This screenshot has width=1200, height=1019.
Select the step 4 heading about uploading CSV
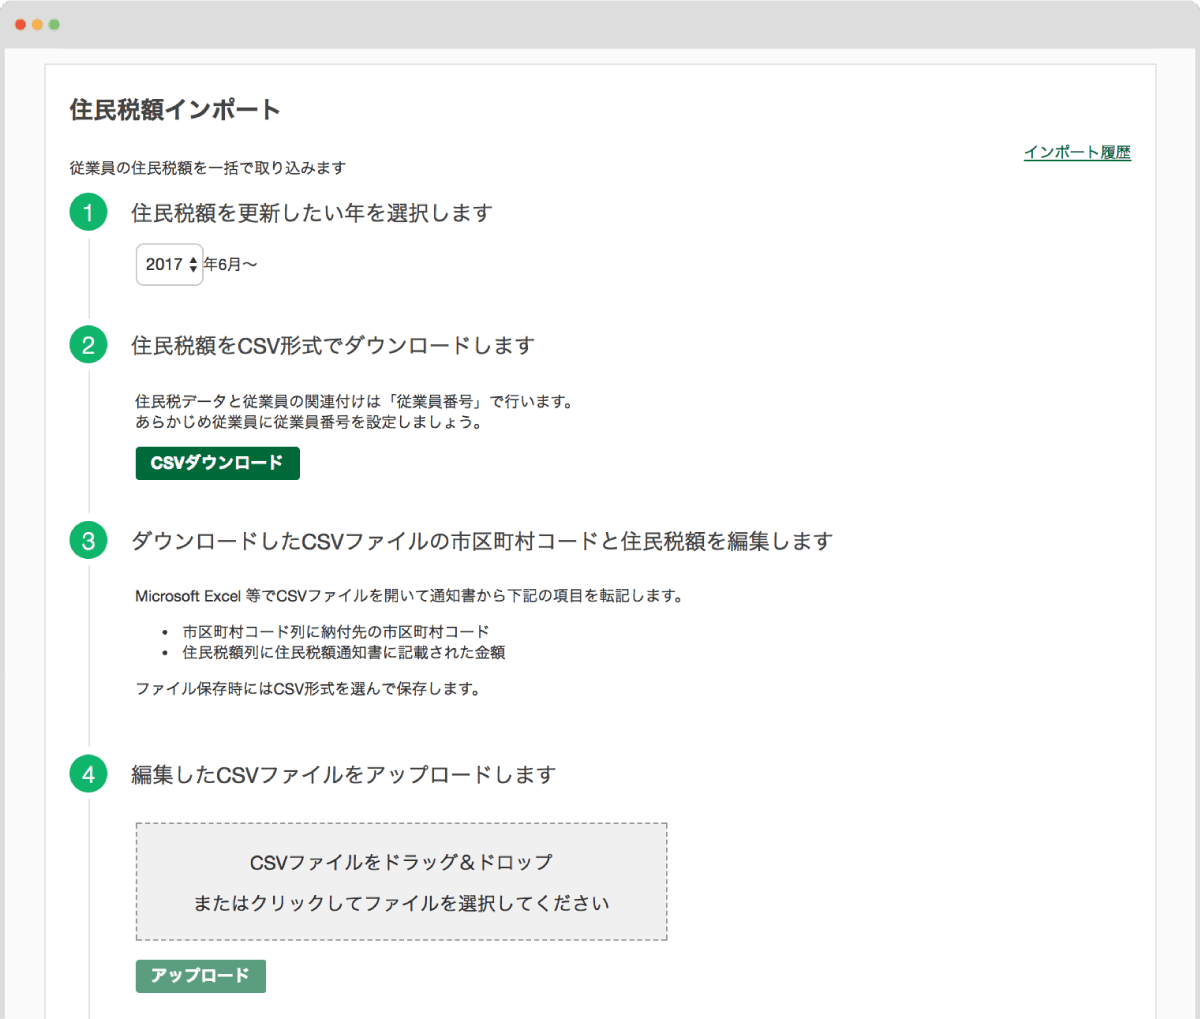click(343, 775)
